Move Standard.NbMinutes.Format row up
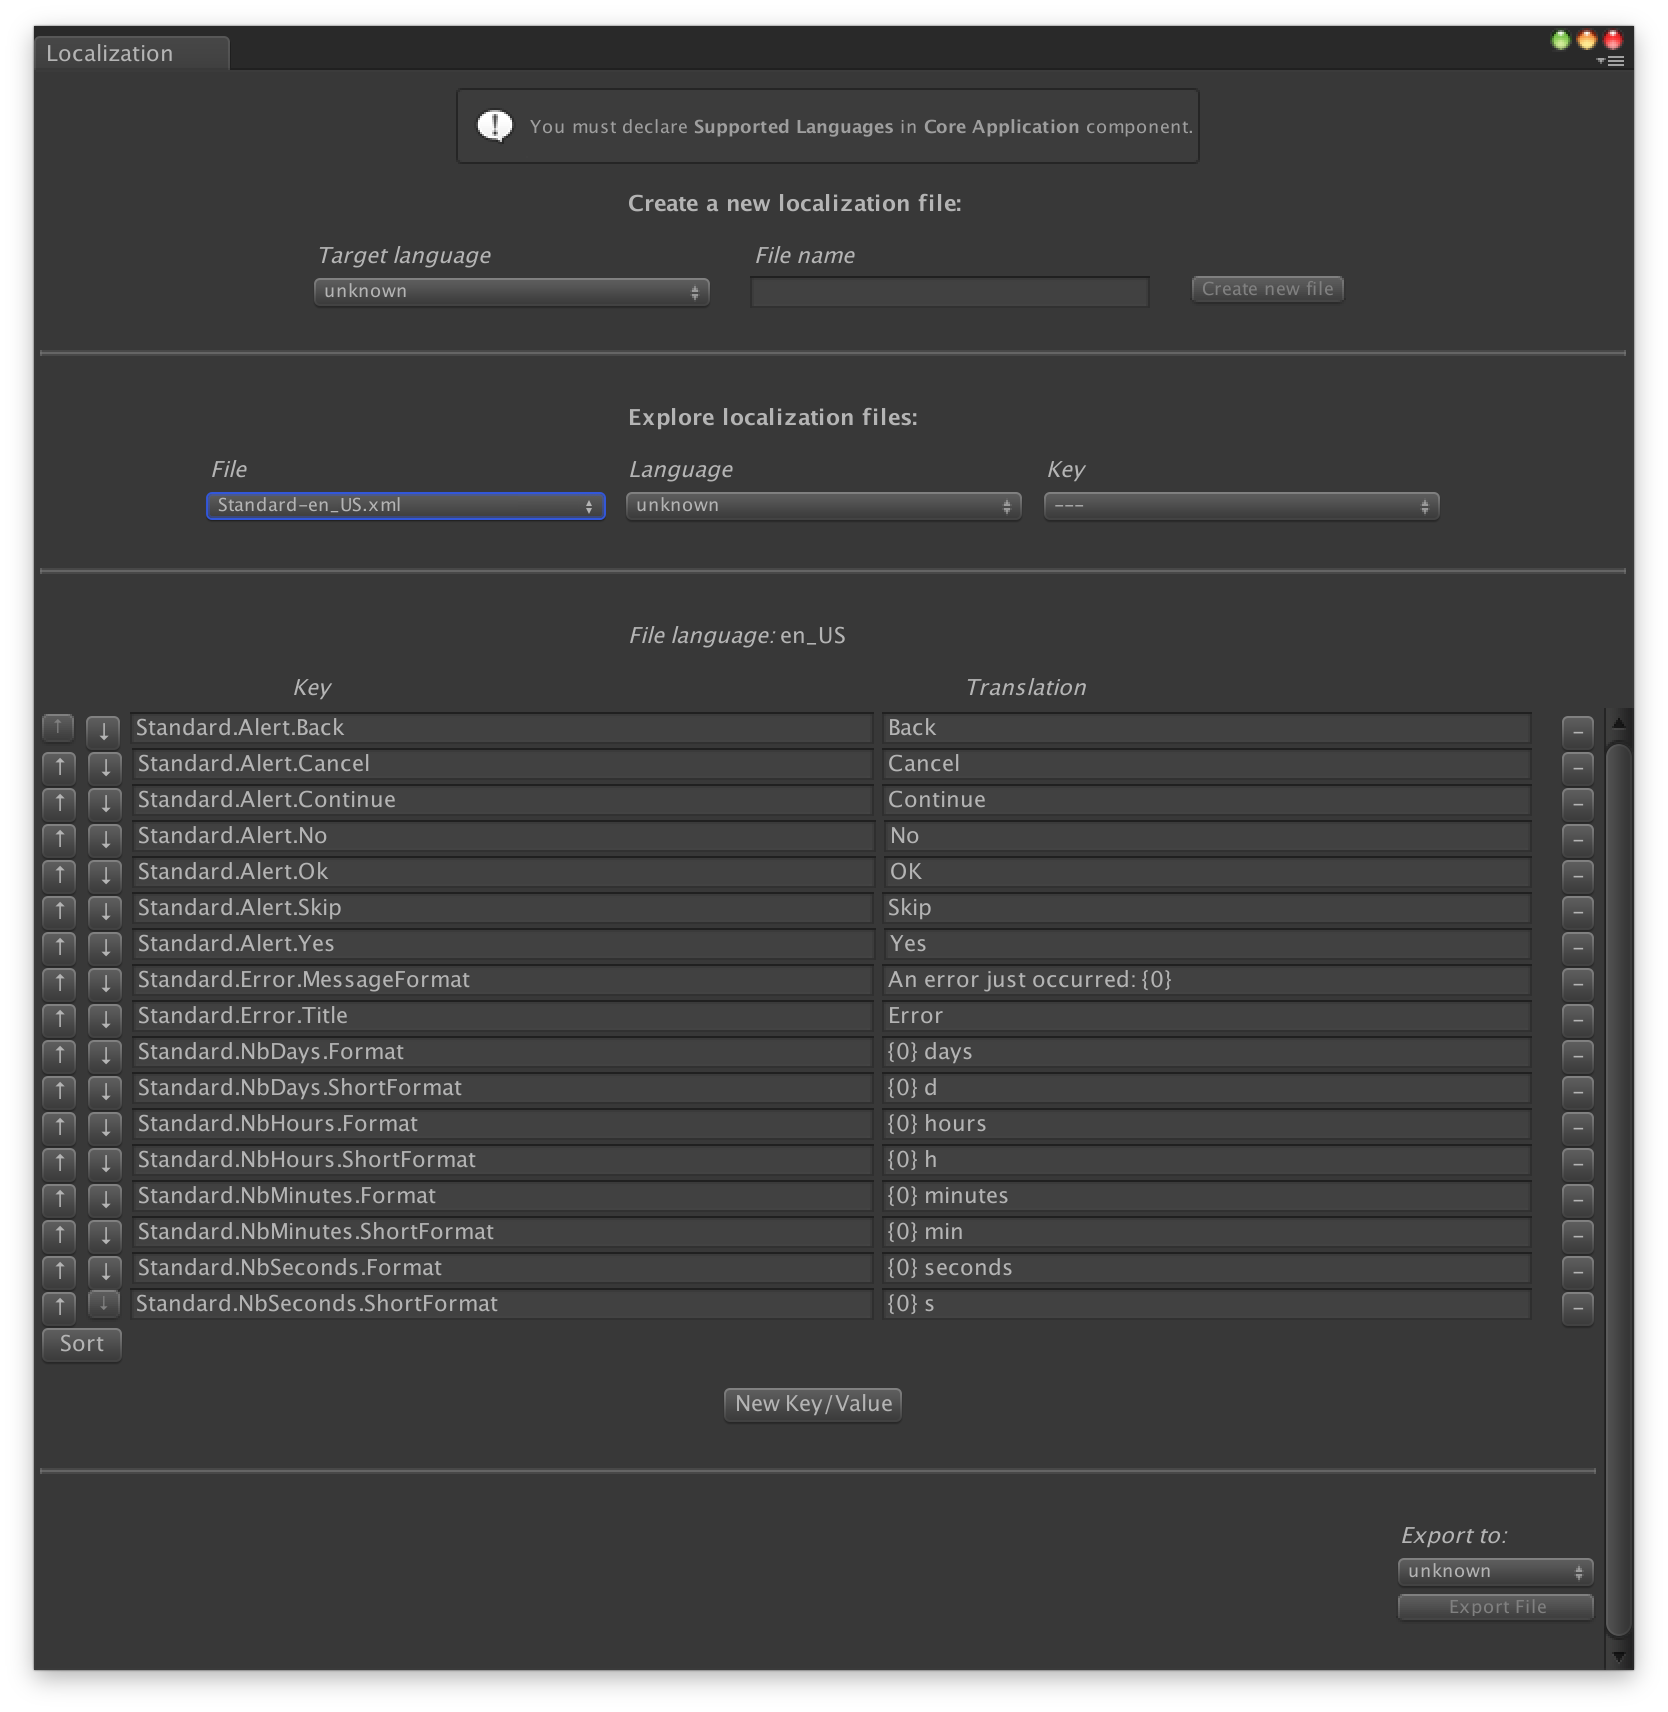Viewport: 1668px width, 1712px height. 60,1198
